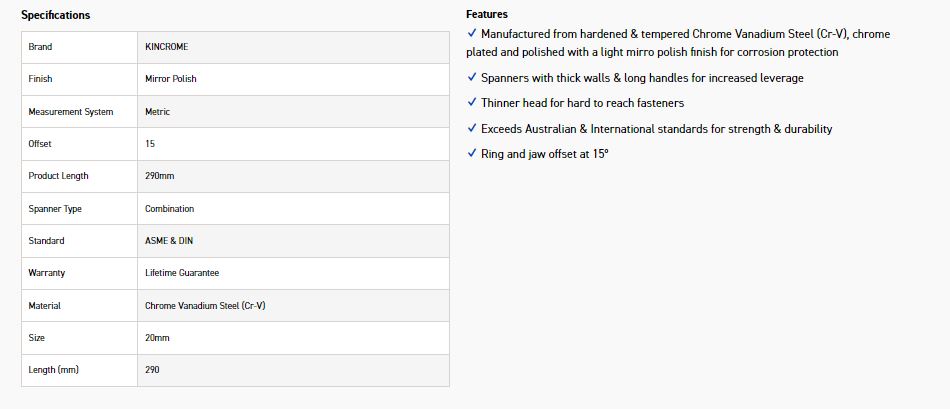Click the Metric measurement system value

tap(157, 112)
